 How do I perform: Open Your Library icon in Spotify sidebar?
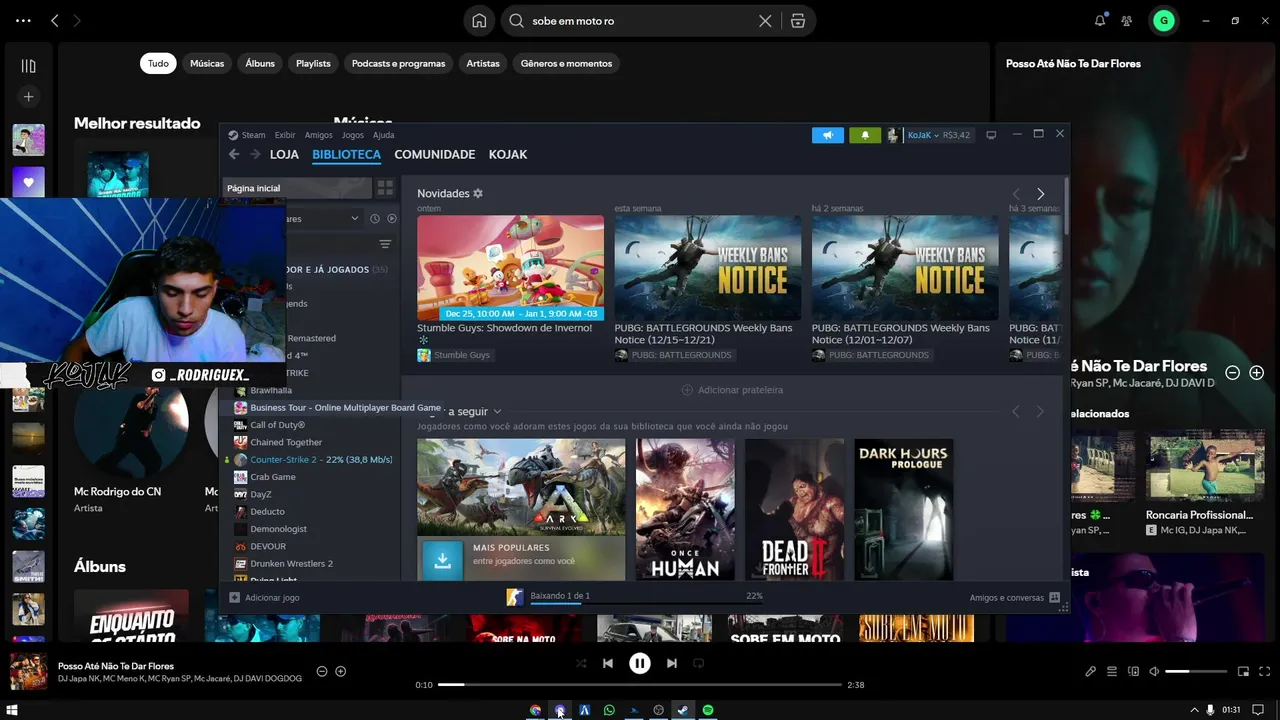28,66
